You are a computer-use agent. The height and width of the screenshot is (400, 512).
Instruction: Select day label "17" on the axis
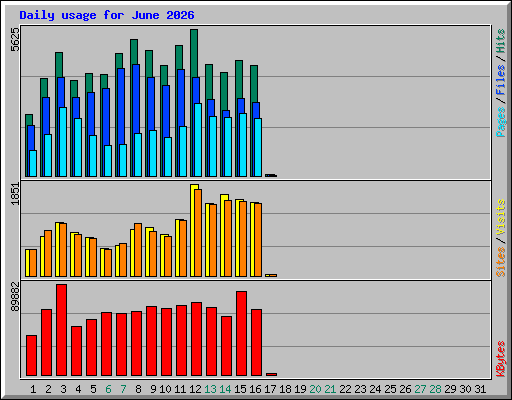[x=270, y=389]
